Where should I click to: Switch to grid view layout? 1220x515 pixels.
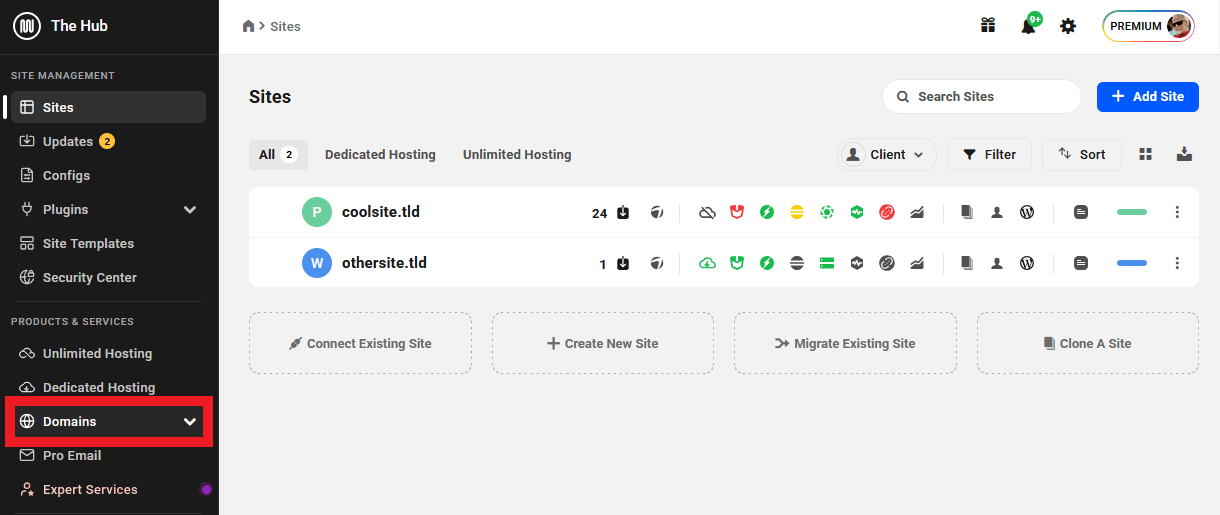pyautogui.click(x=1146, y=154)
